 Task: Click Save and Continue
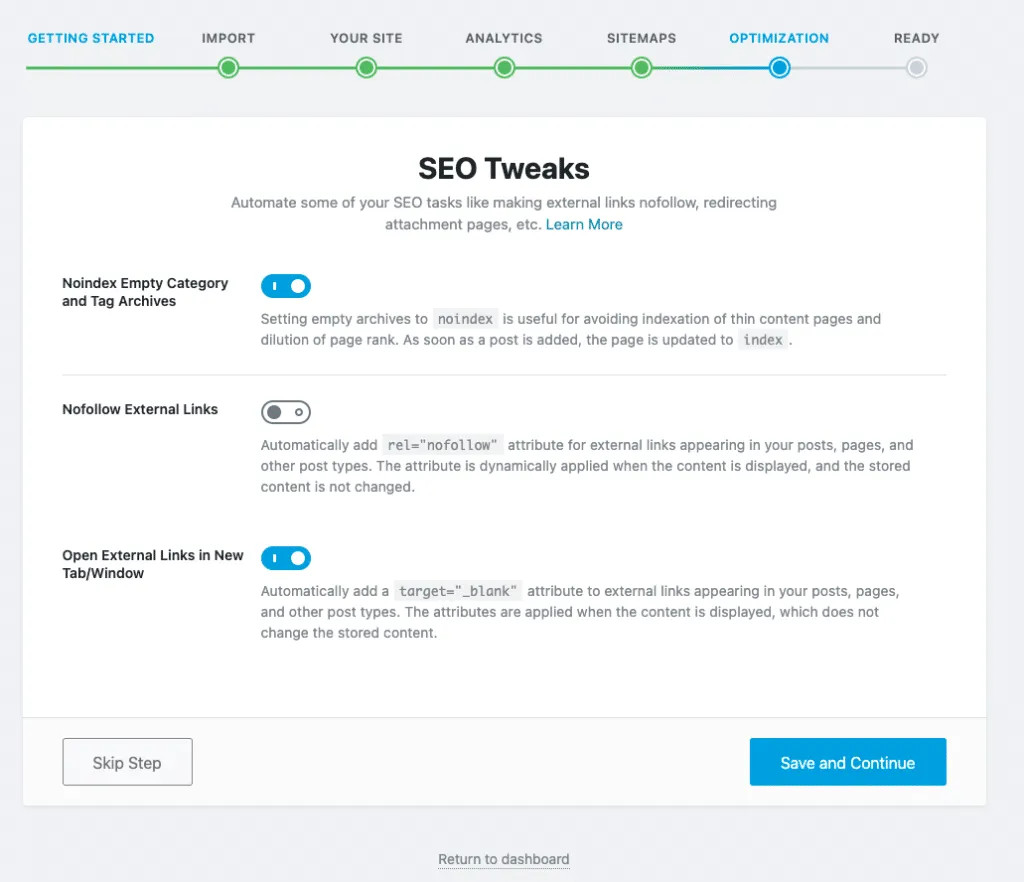coord(848,762)
